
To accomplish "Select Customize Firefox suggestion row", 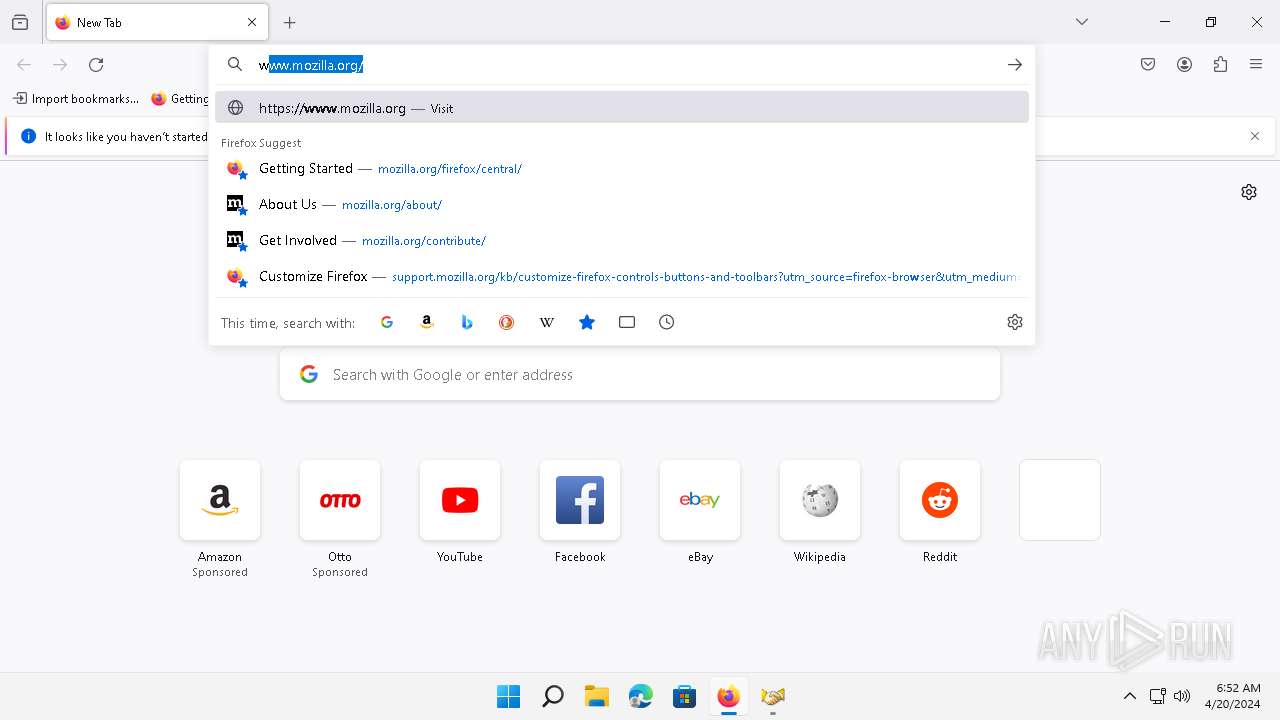I will pos(622,277).
